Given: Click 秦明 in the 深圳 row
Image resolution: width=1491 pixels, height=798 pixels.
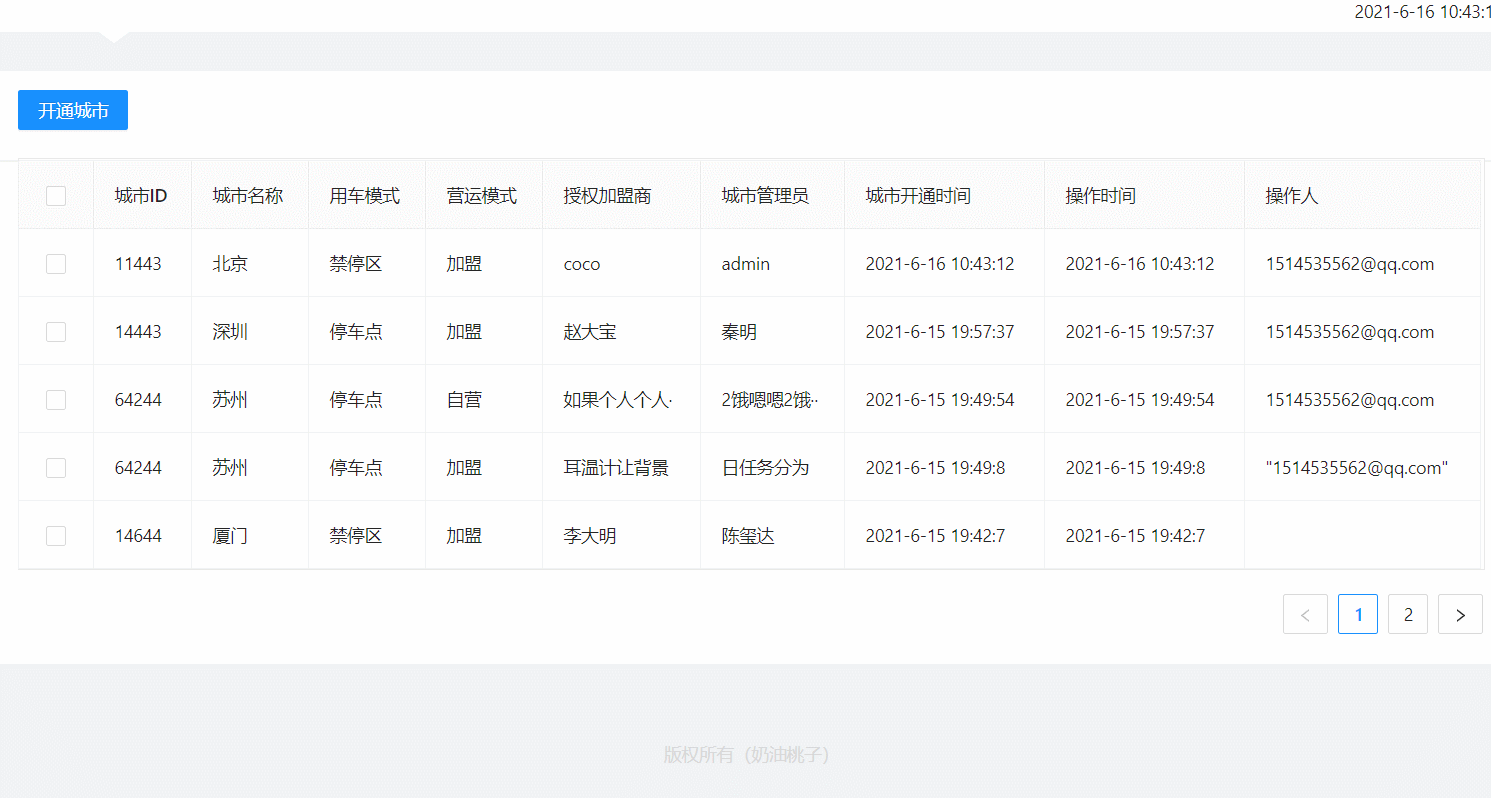Looking at the screenshot, I should pyautogui.click(x=740, y=331).
